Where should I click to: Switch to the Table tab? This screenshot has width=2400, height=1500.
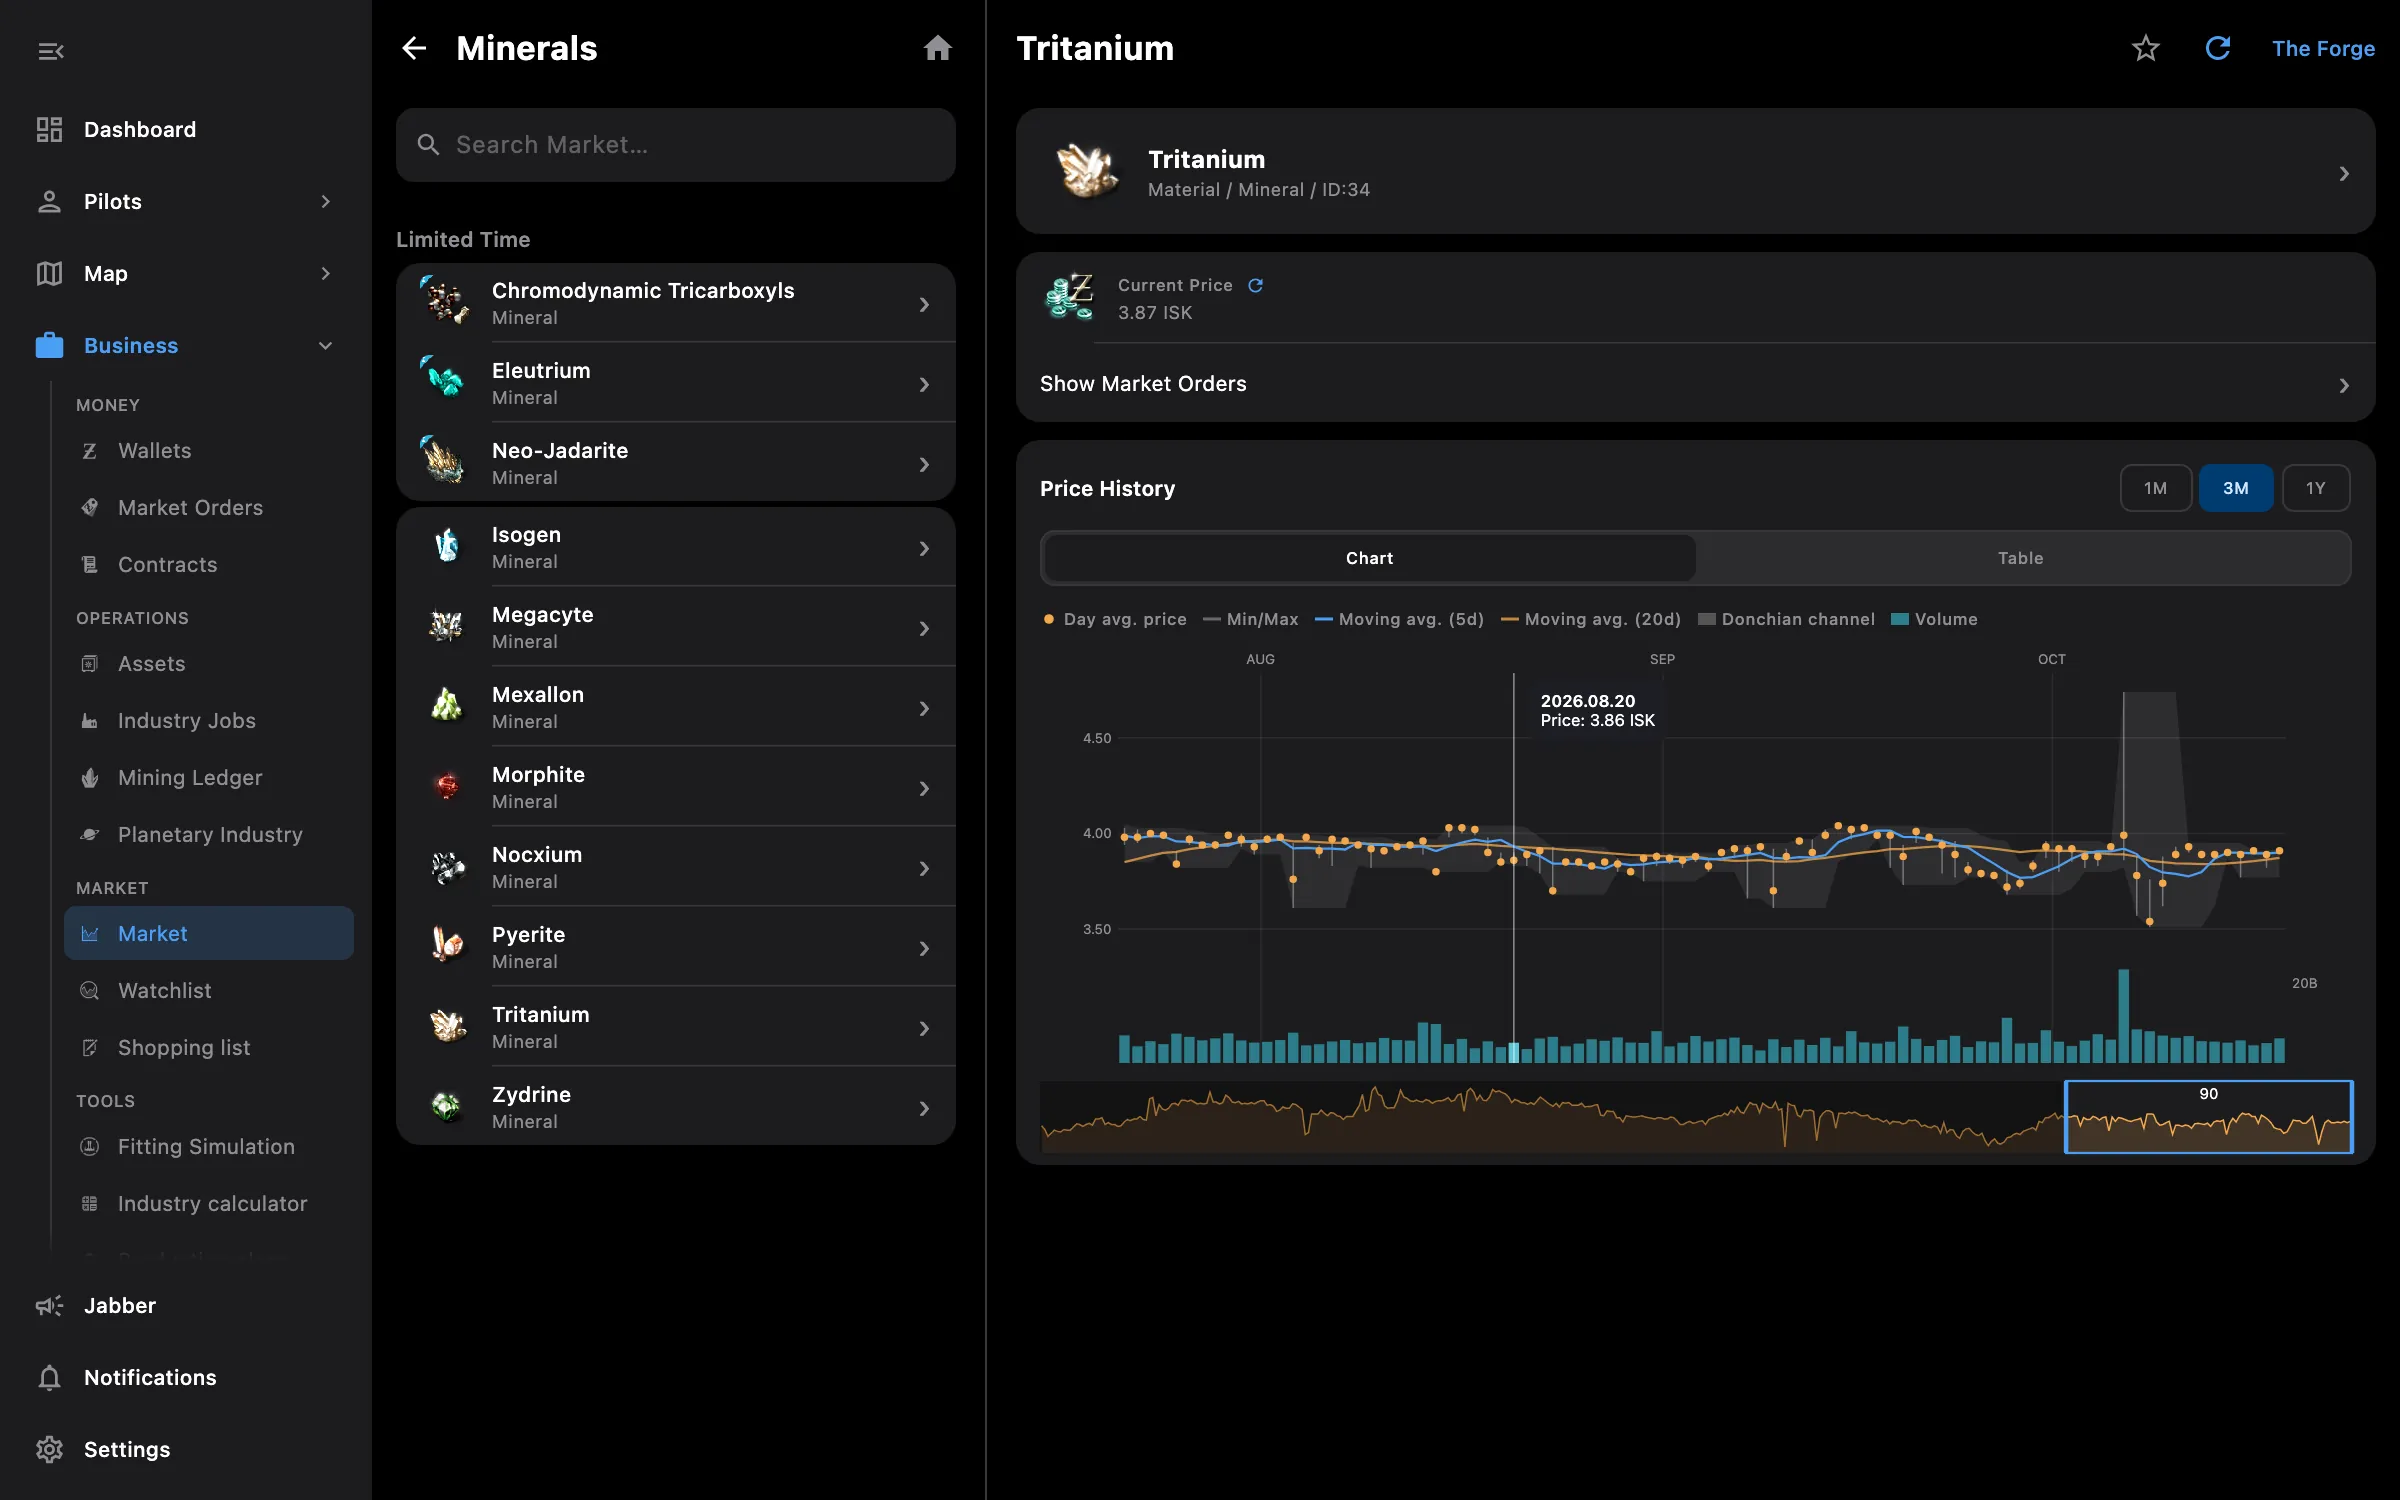point(2021,558)
